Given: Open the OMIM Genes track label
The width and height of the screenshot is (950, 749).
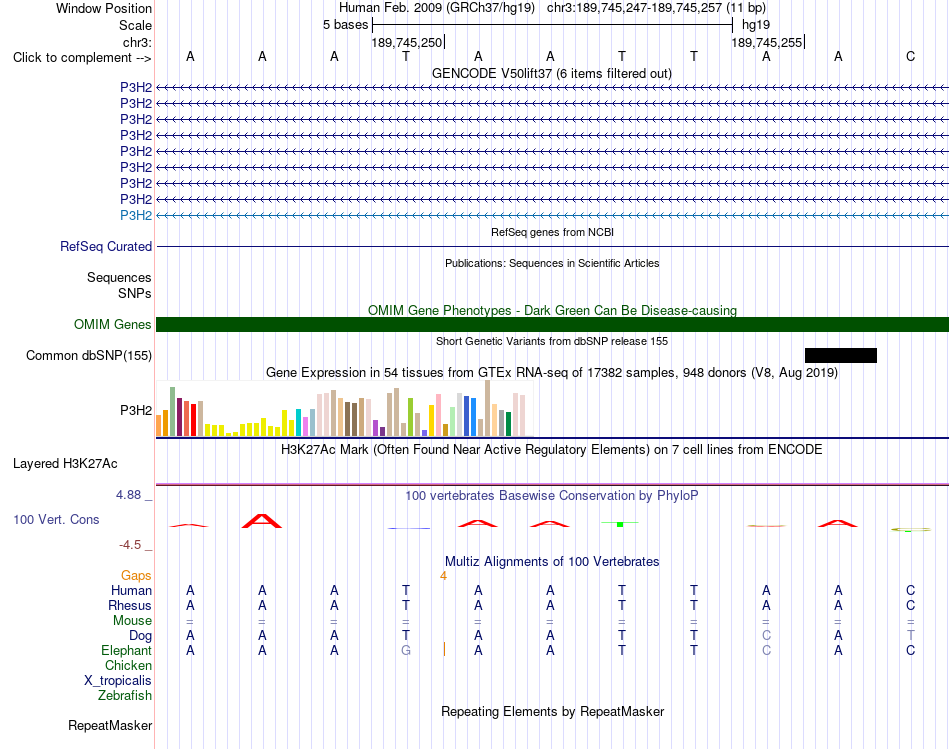Looking at the screenshot, I should pyautogui.click(x=113, y=324).
